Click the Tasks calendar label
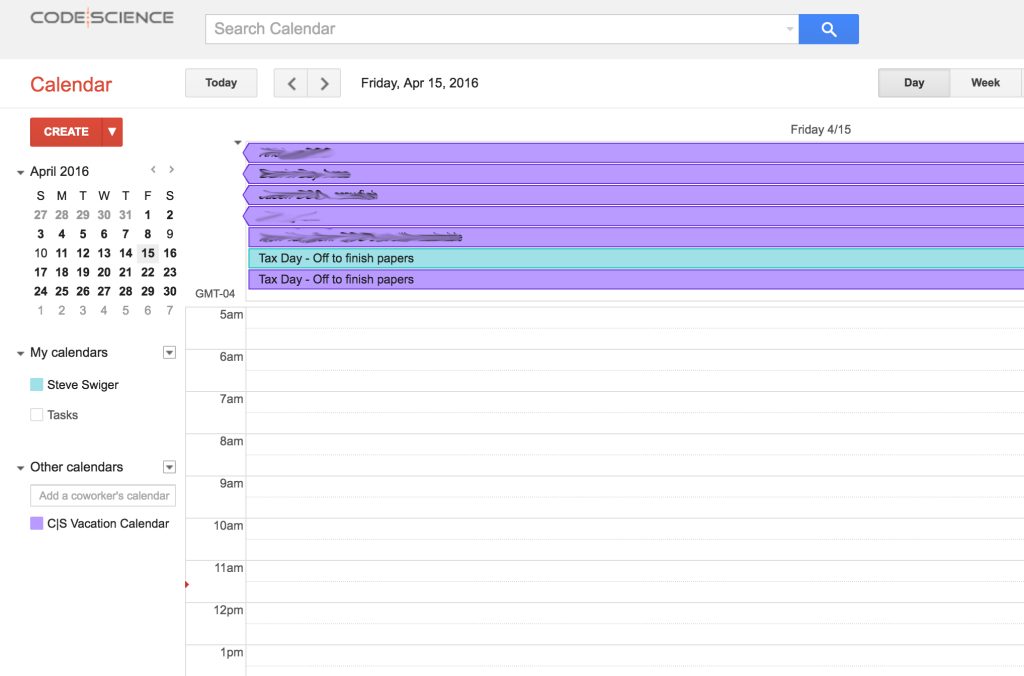The height and width of the screenshot is (676, 1024). (63, 415)
